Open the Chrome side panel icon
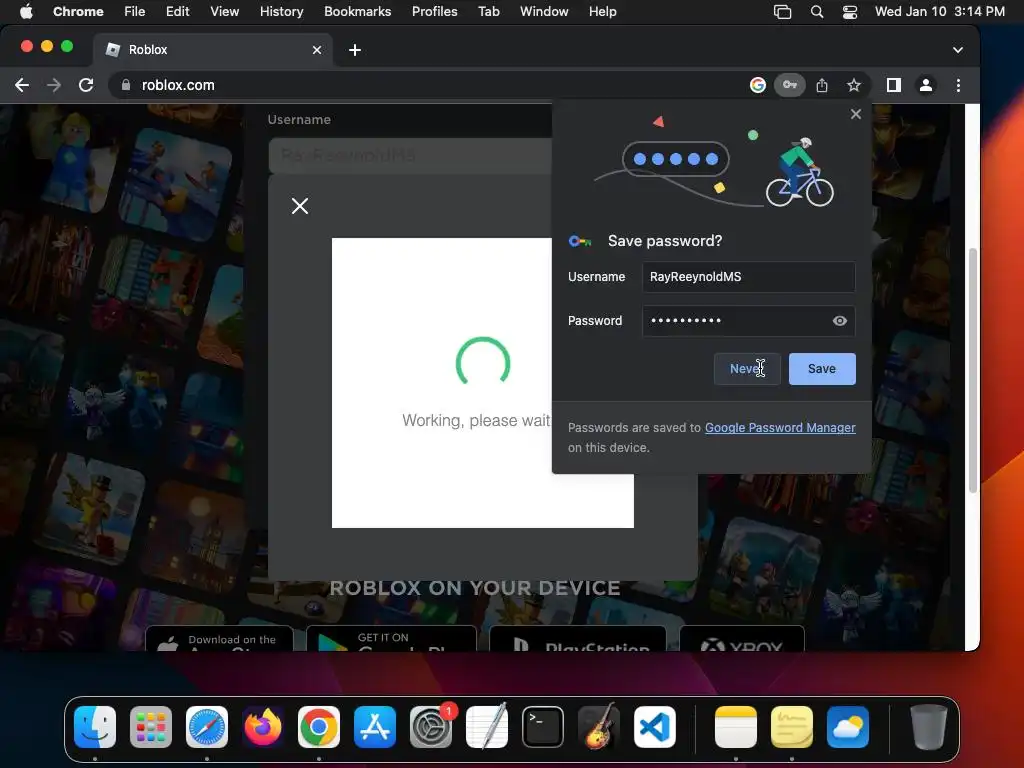This screenshot has height=768, width=1024. [x=894, y=85]
